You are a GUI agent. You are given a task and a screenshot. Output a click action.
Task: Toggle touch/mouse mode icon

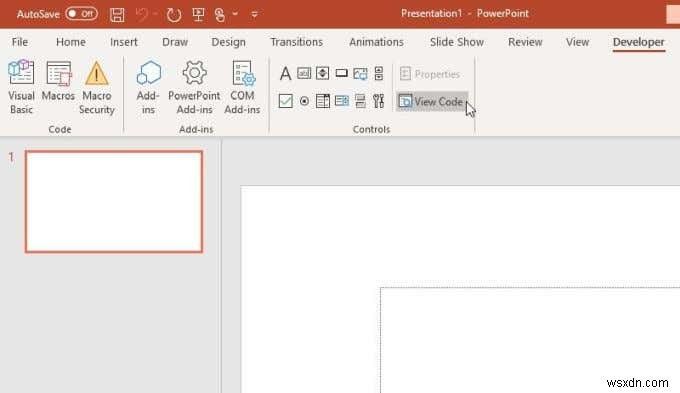pyautogui.click(x=220, y=15)
